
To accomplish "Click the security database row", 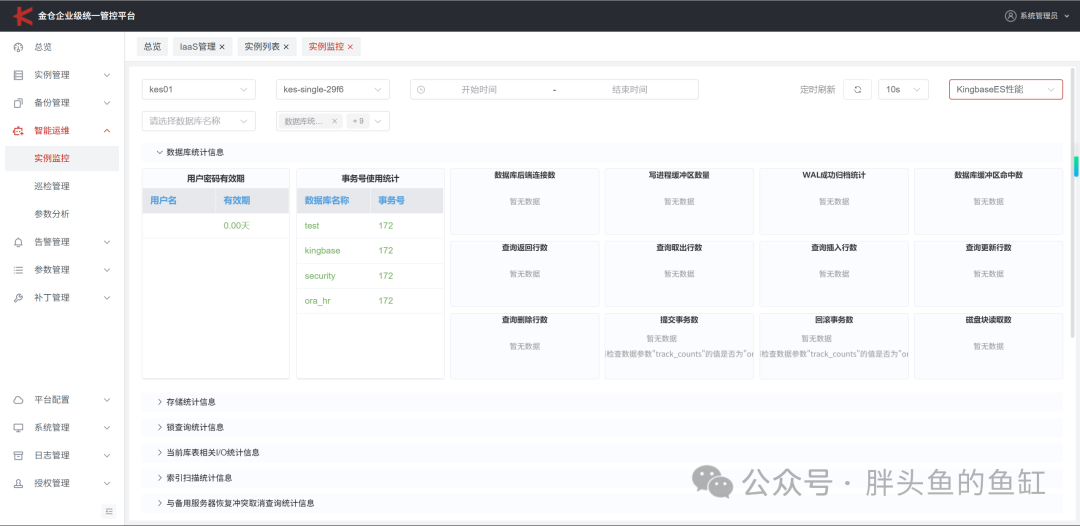I will click(370, 275).
